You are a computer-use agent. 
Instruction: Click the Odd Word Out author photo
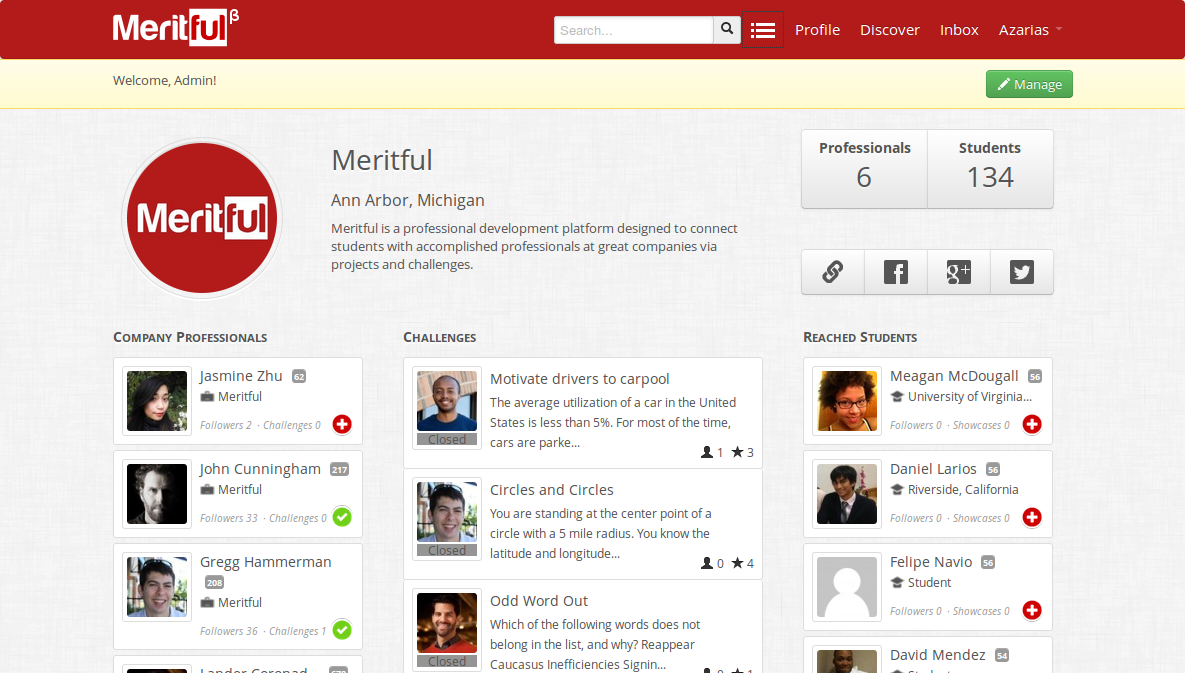(447, 623)
